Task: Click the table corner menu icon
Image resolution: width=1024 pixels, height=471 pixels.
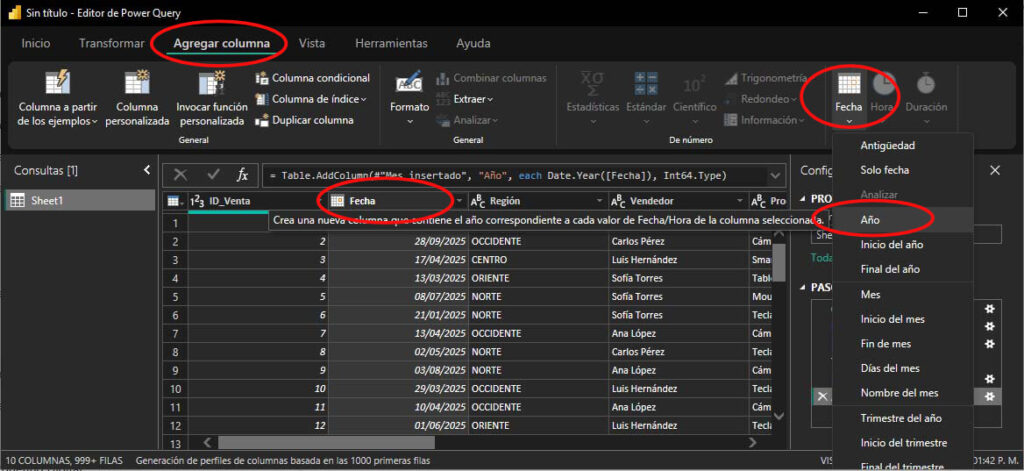Action: (174, 201)
